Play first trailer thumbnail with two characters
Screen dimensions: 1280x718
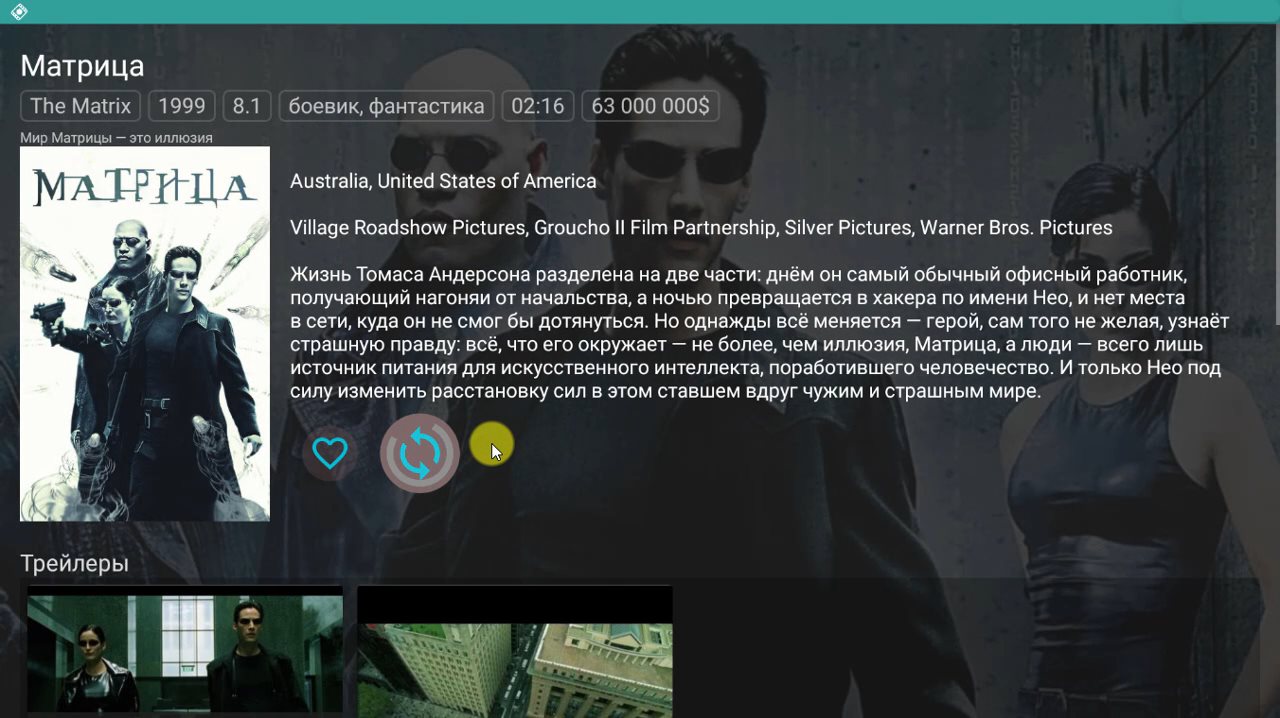click(185, 651)
